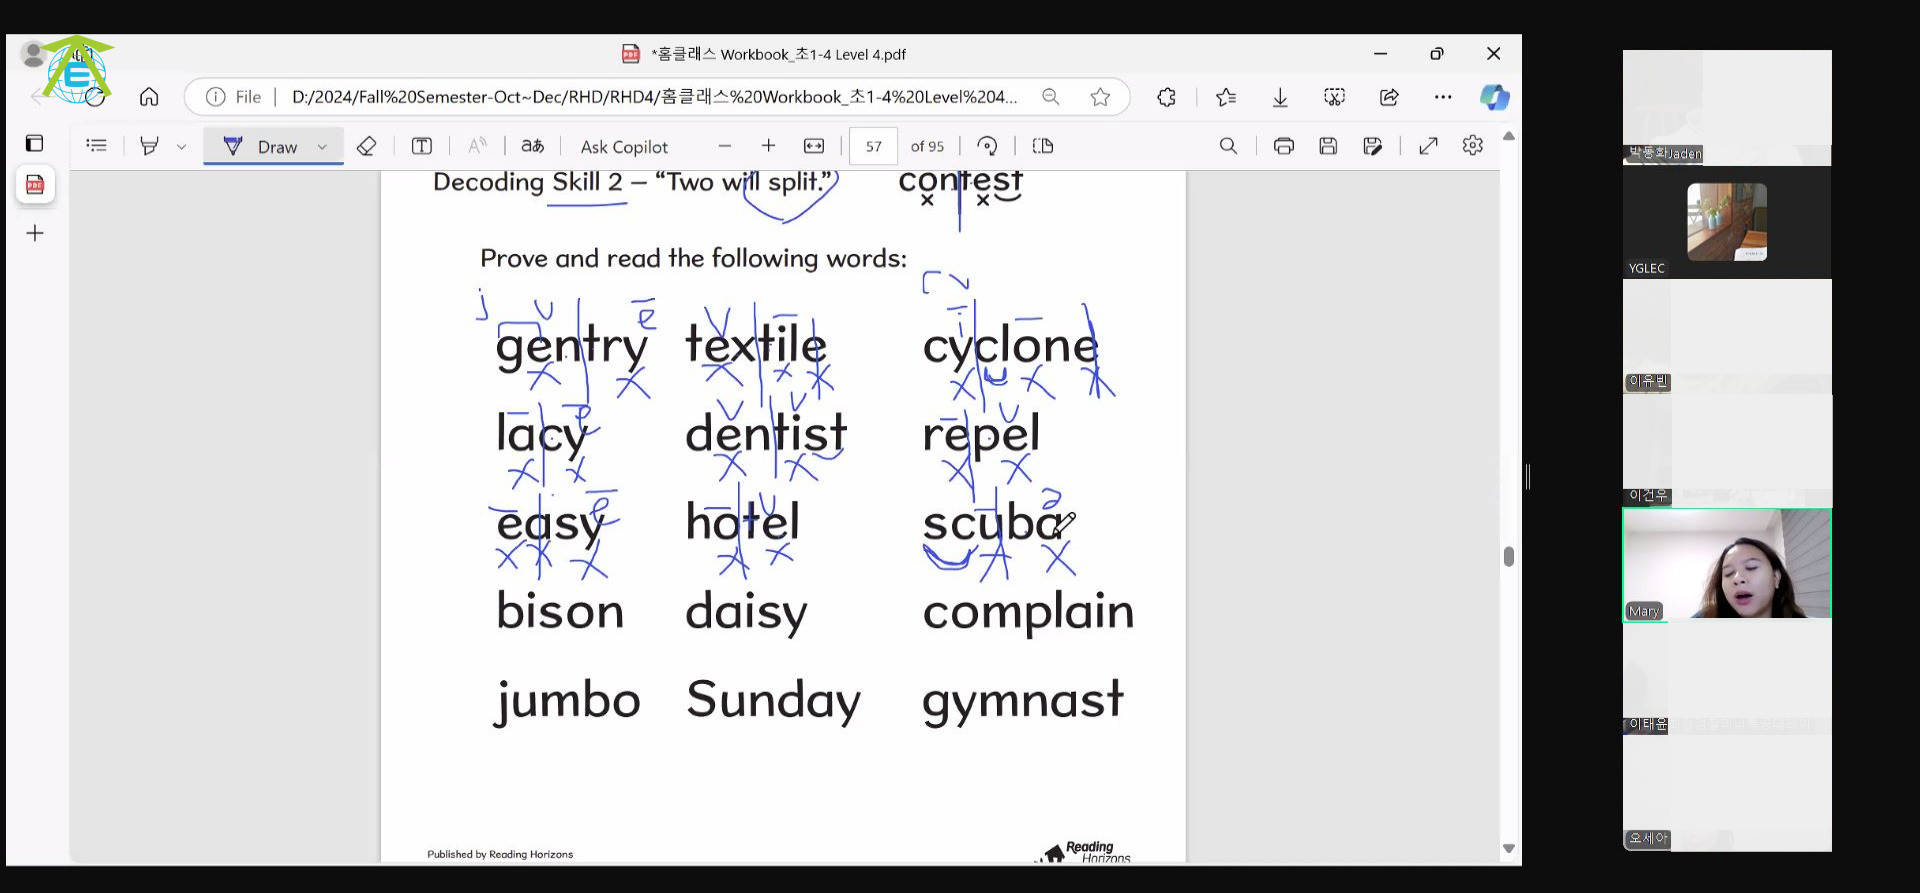Open browser Settings and more menu
The height and width of the screenshot is (893, 1920).
tap(1442, 97)
